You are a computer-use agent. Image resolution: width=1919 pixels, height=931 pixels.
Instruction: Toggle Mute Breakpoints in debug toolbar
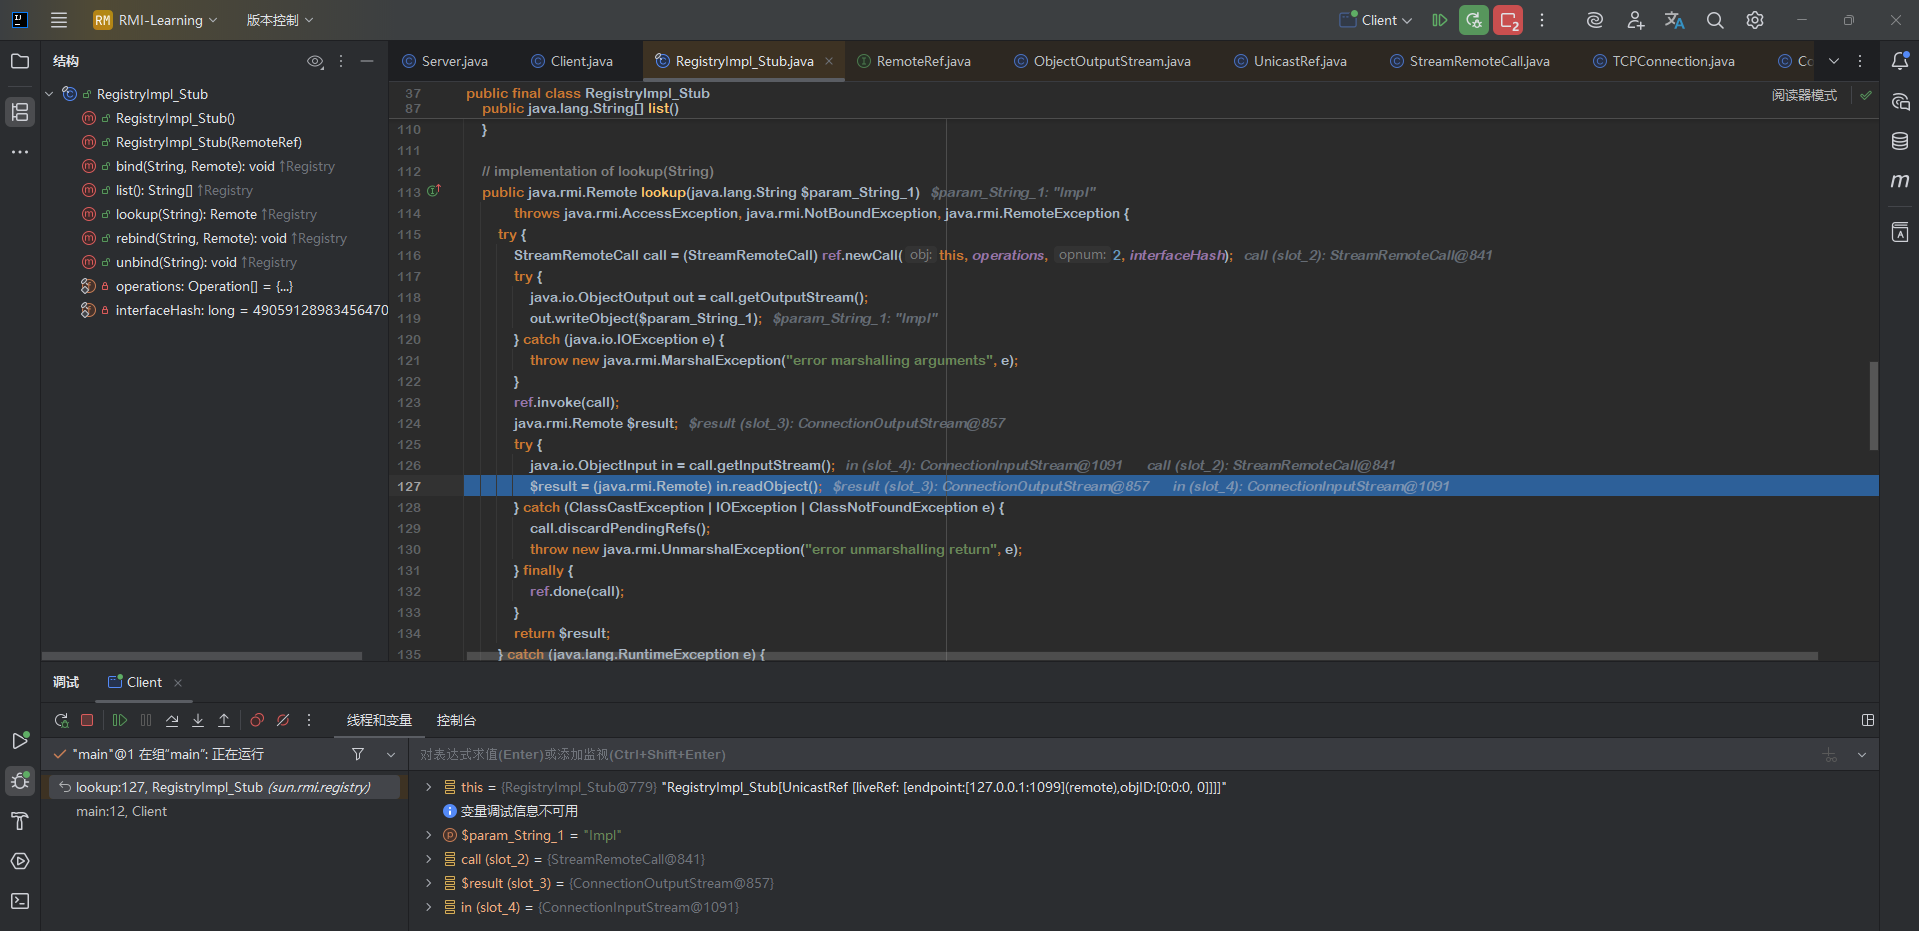pyautogui.click(x=283, y=720)
